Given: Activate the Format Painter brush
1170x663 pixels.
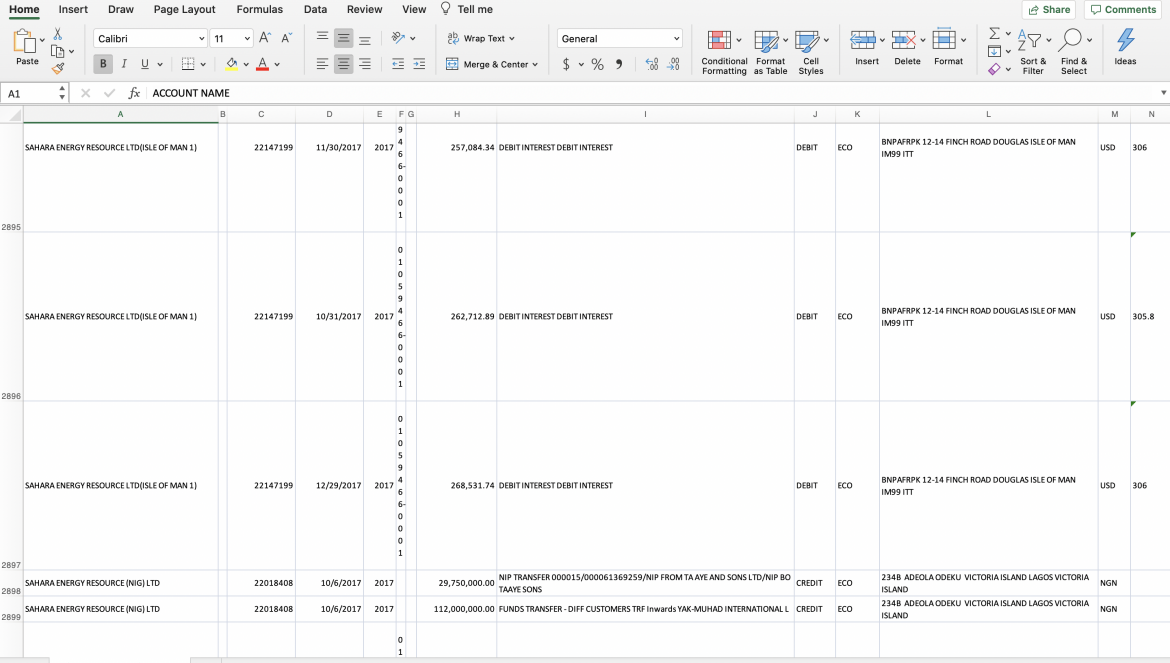Looking at the screenshot, I should click(57, 69).
